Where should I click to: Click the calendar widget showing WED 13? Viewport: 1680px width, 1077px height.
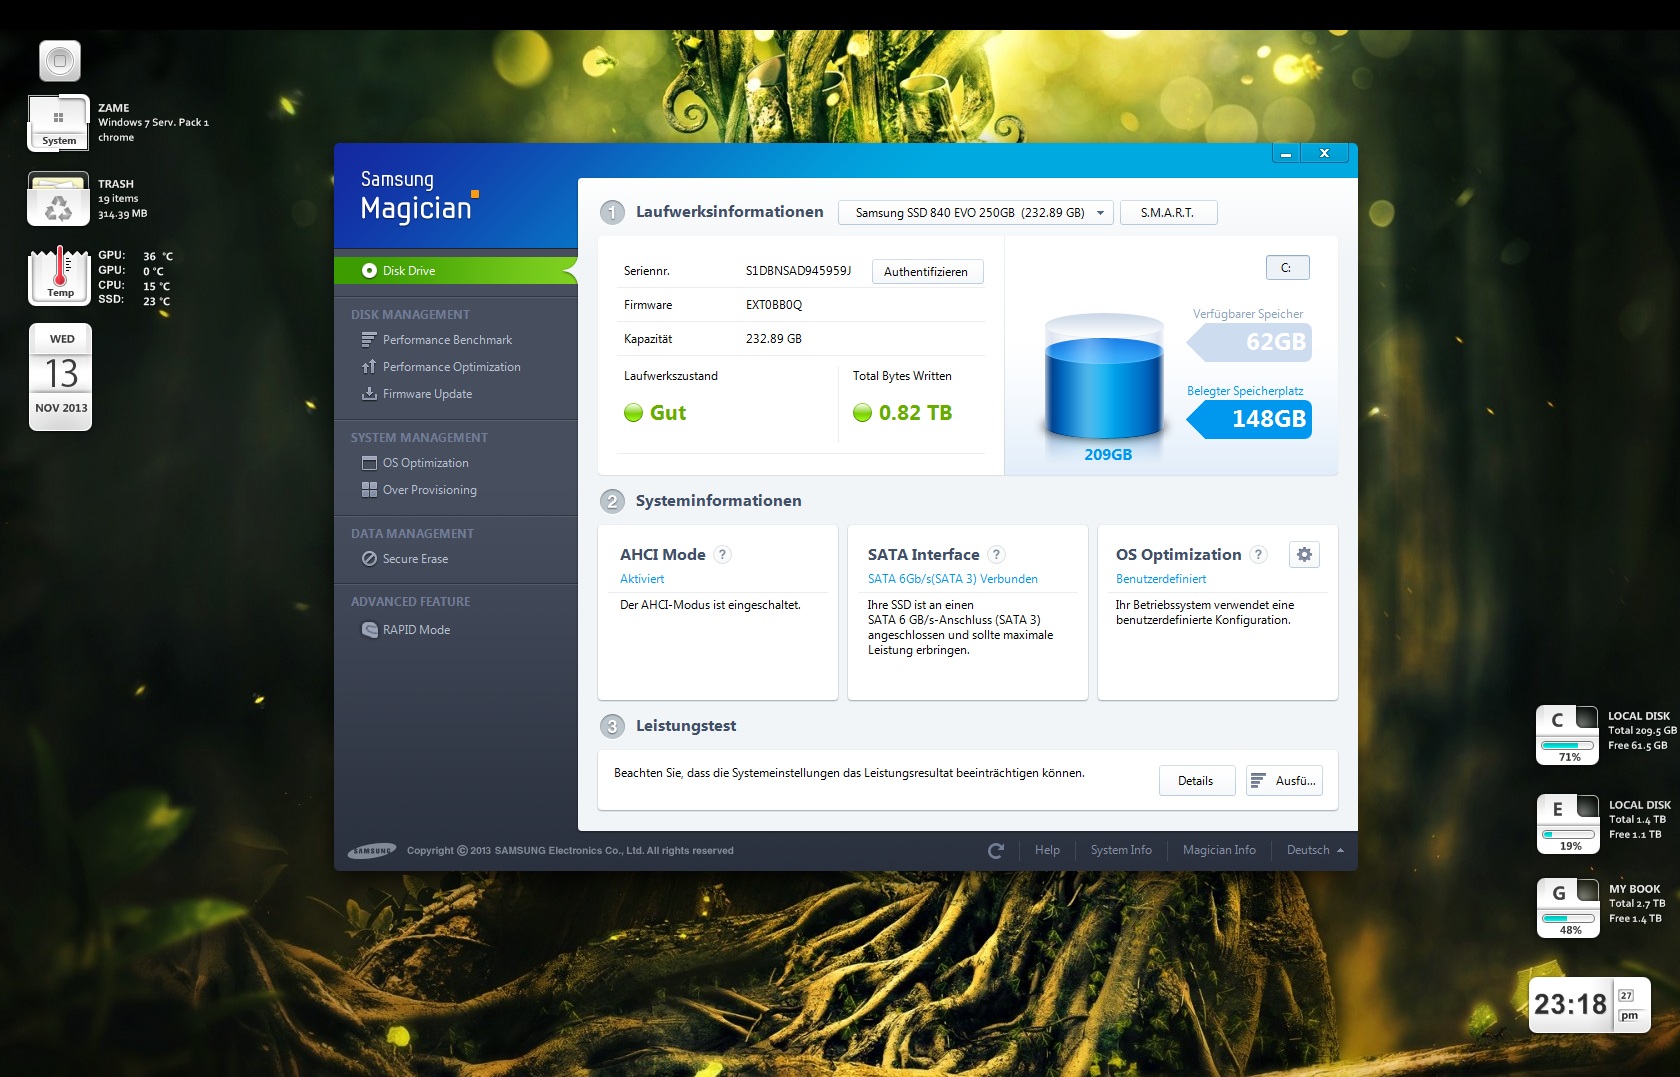61,377
